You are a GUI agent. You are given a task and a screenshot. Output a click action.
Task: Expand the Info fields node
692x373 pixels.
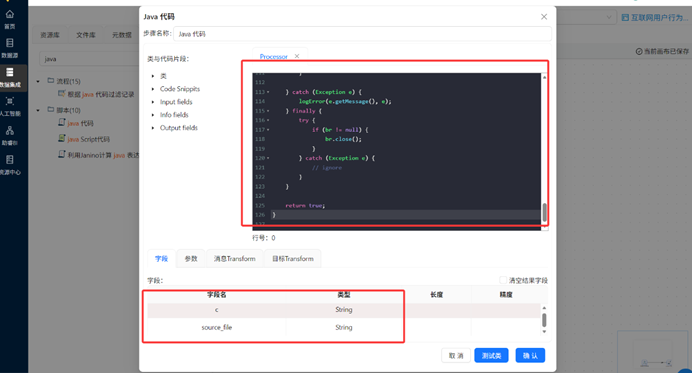(153, 115)
